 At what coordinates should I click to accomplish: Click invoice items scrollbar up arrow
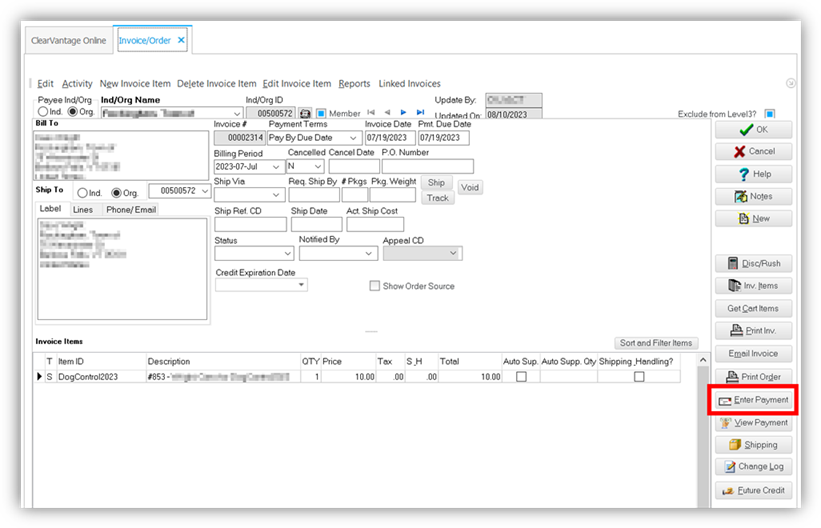[703, 360]
